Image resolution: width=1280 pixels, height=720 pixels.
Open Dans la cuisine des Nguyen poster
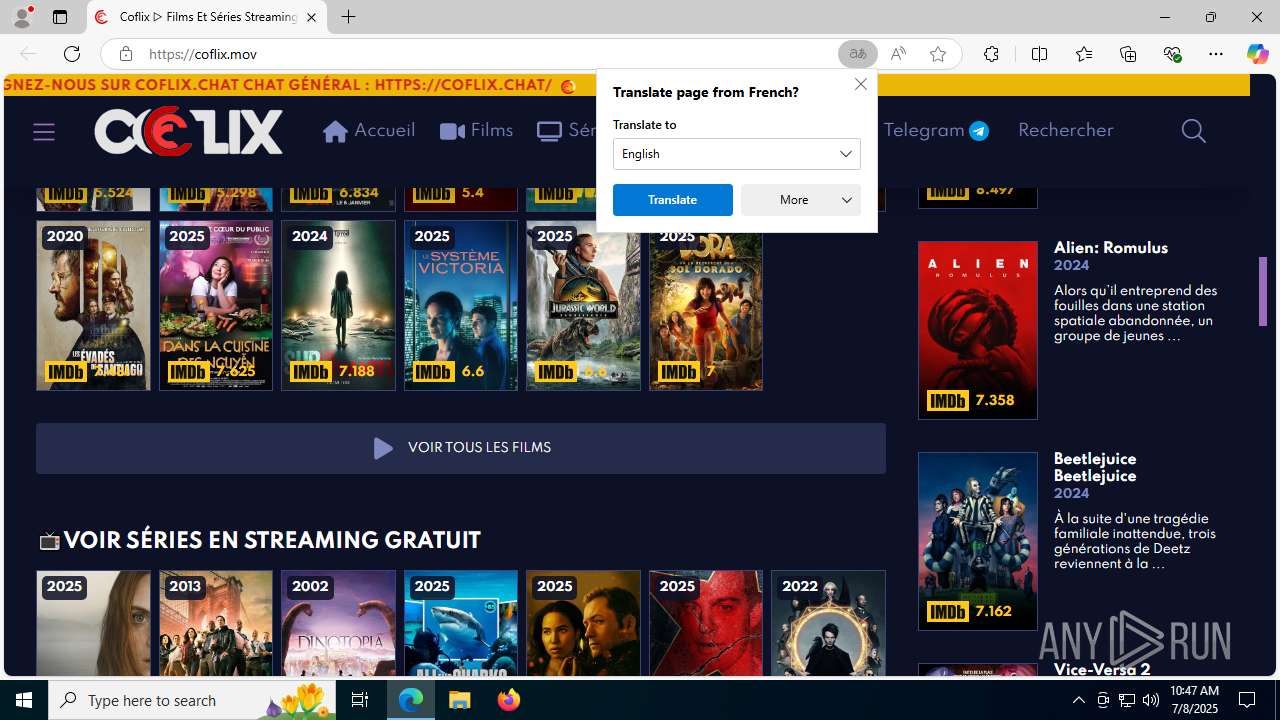[x=216, y=305]
